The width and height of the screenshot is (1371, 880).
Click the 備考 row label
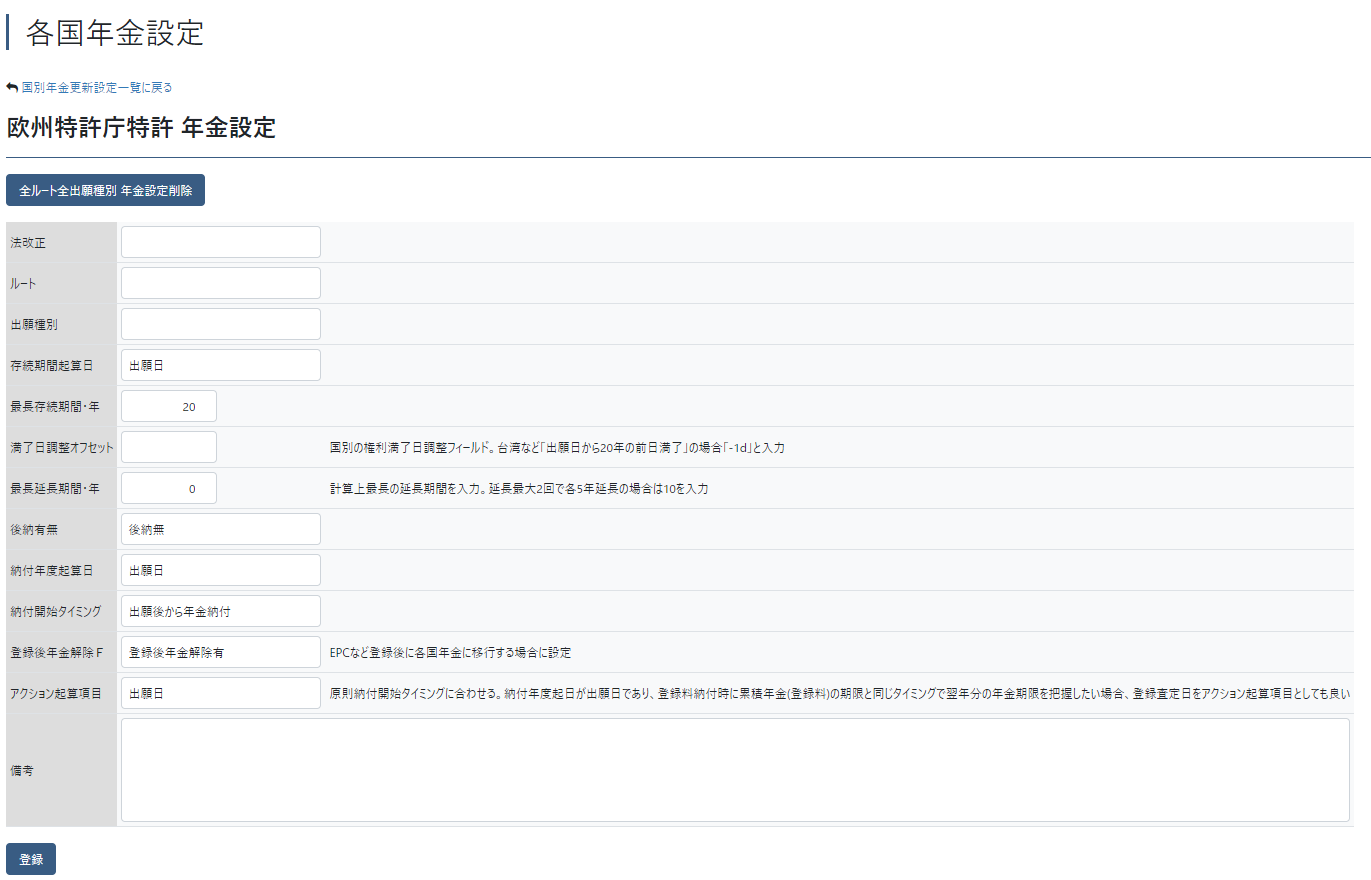coord(22,771)
